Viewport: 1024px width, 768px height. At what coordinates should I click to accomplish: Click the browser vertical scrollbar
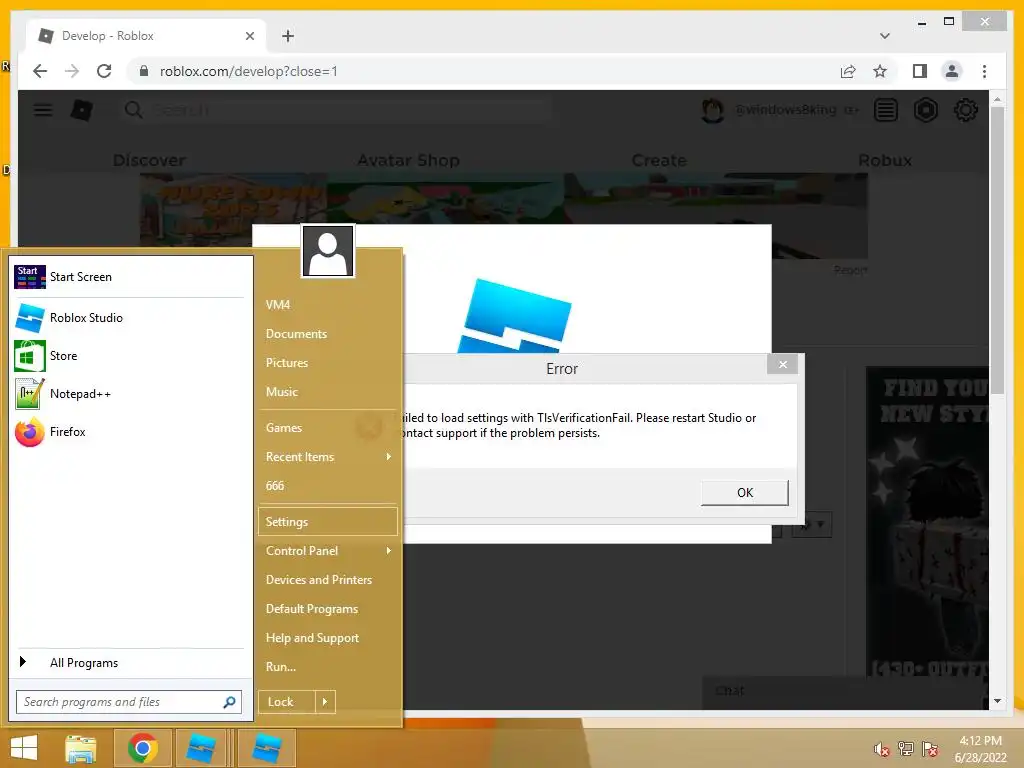(x=997, y=251)
